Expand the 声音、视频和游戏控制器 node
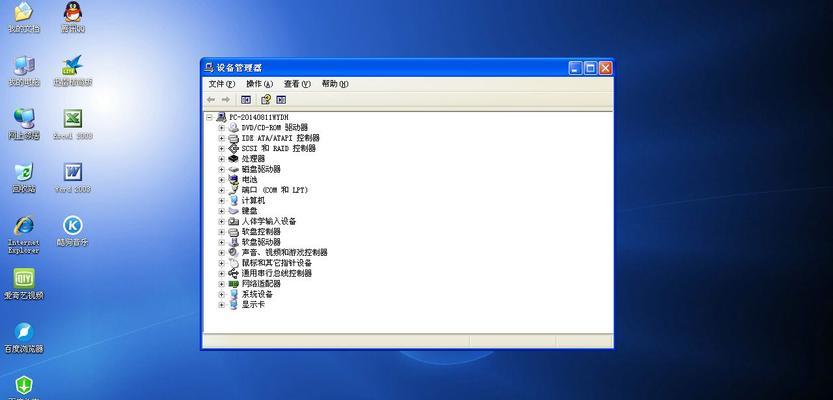The height and width of the screenshot is (400, 833). point(222,252)
